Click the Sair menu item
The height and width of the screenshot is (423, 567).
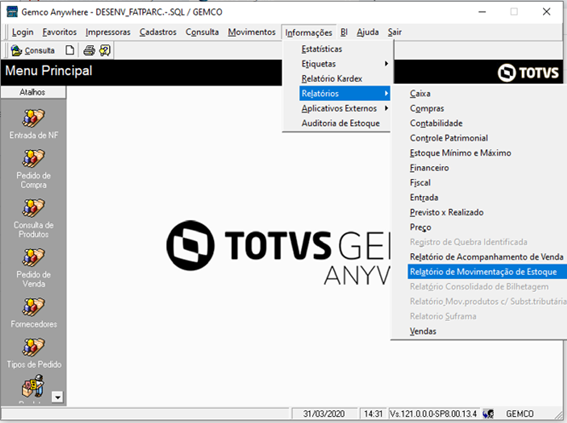[x=395, y=32]
